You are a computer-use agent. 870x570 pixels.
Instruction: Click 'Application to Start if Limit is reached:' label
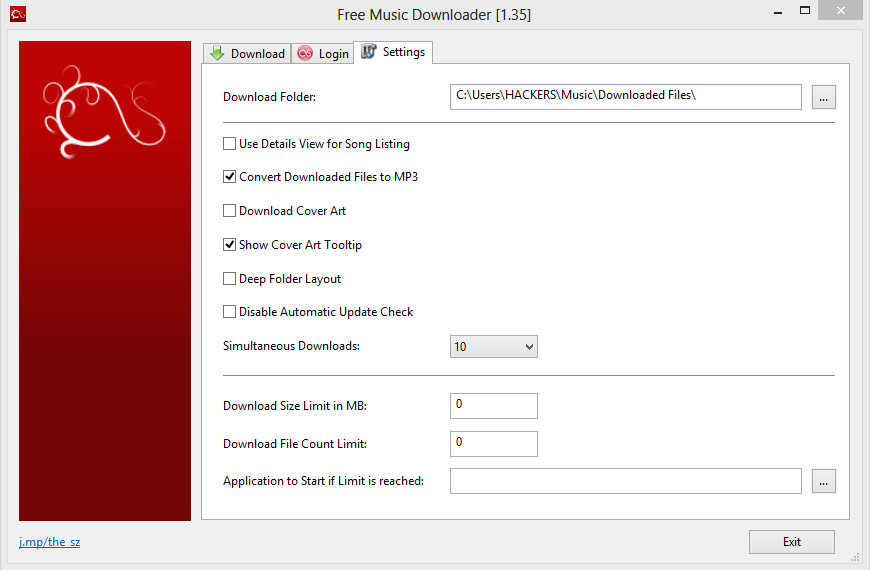323,481
